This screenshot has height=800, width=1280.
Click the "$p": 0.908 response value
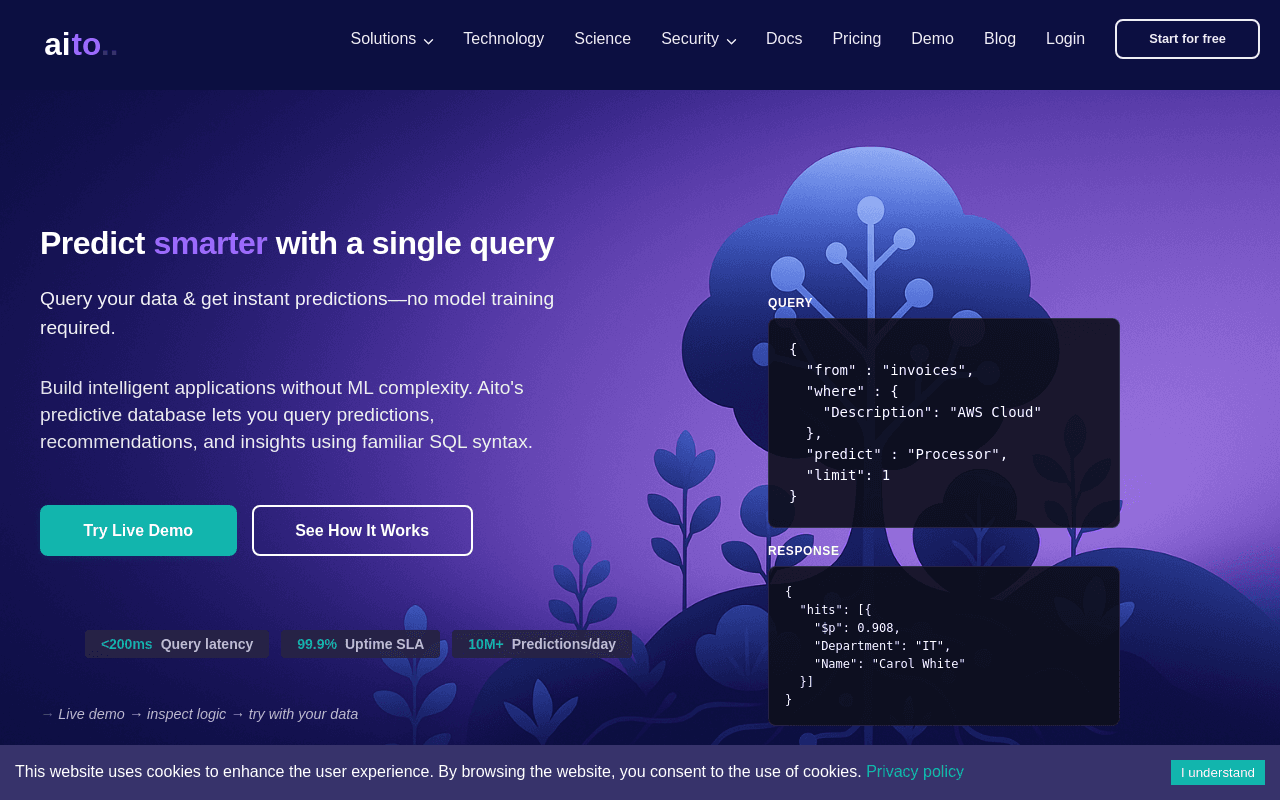point(857,628)
